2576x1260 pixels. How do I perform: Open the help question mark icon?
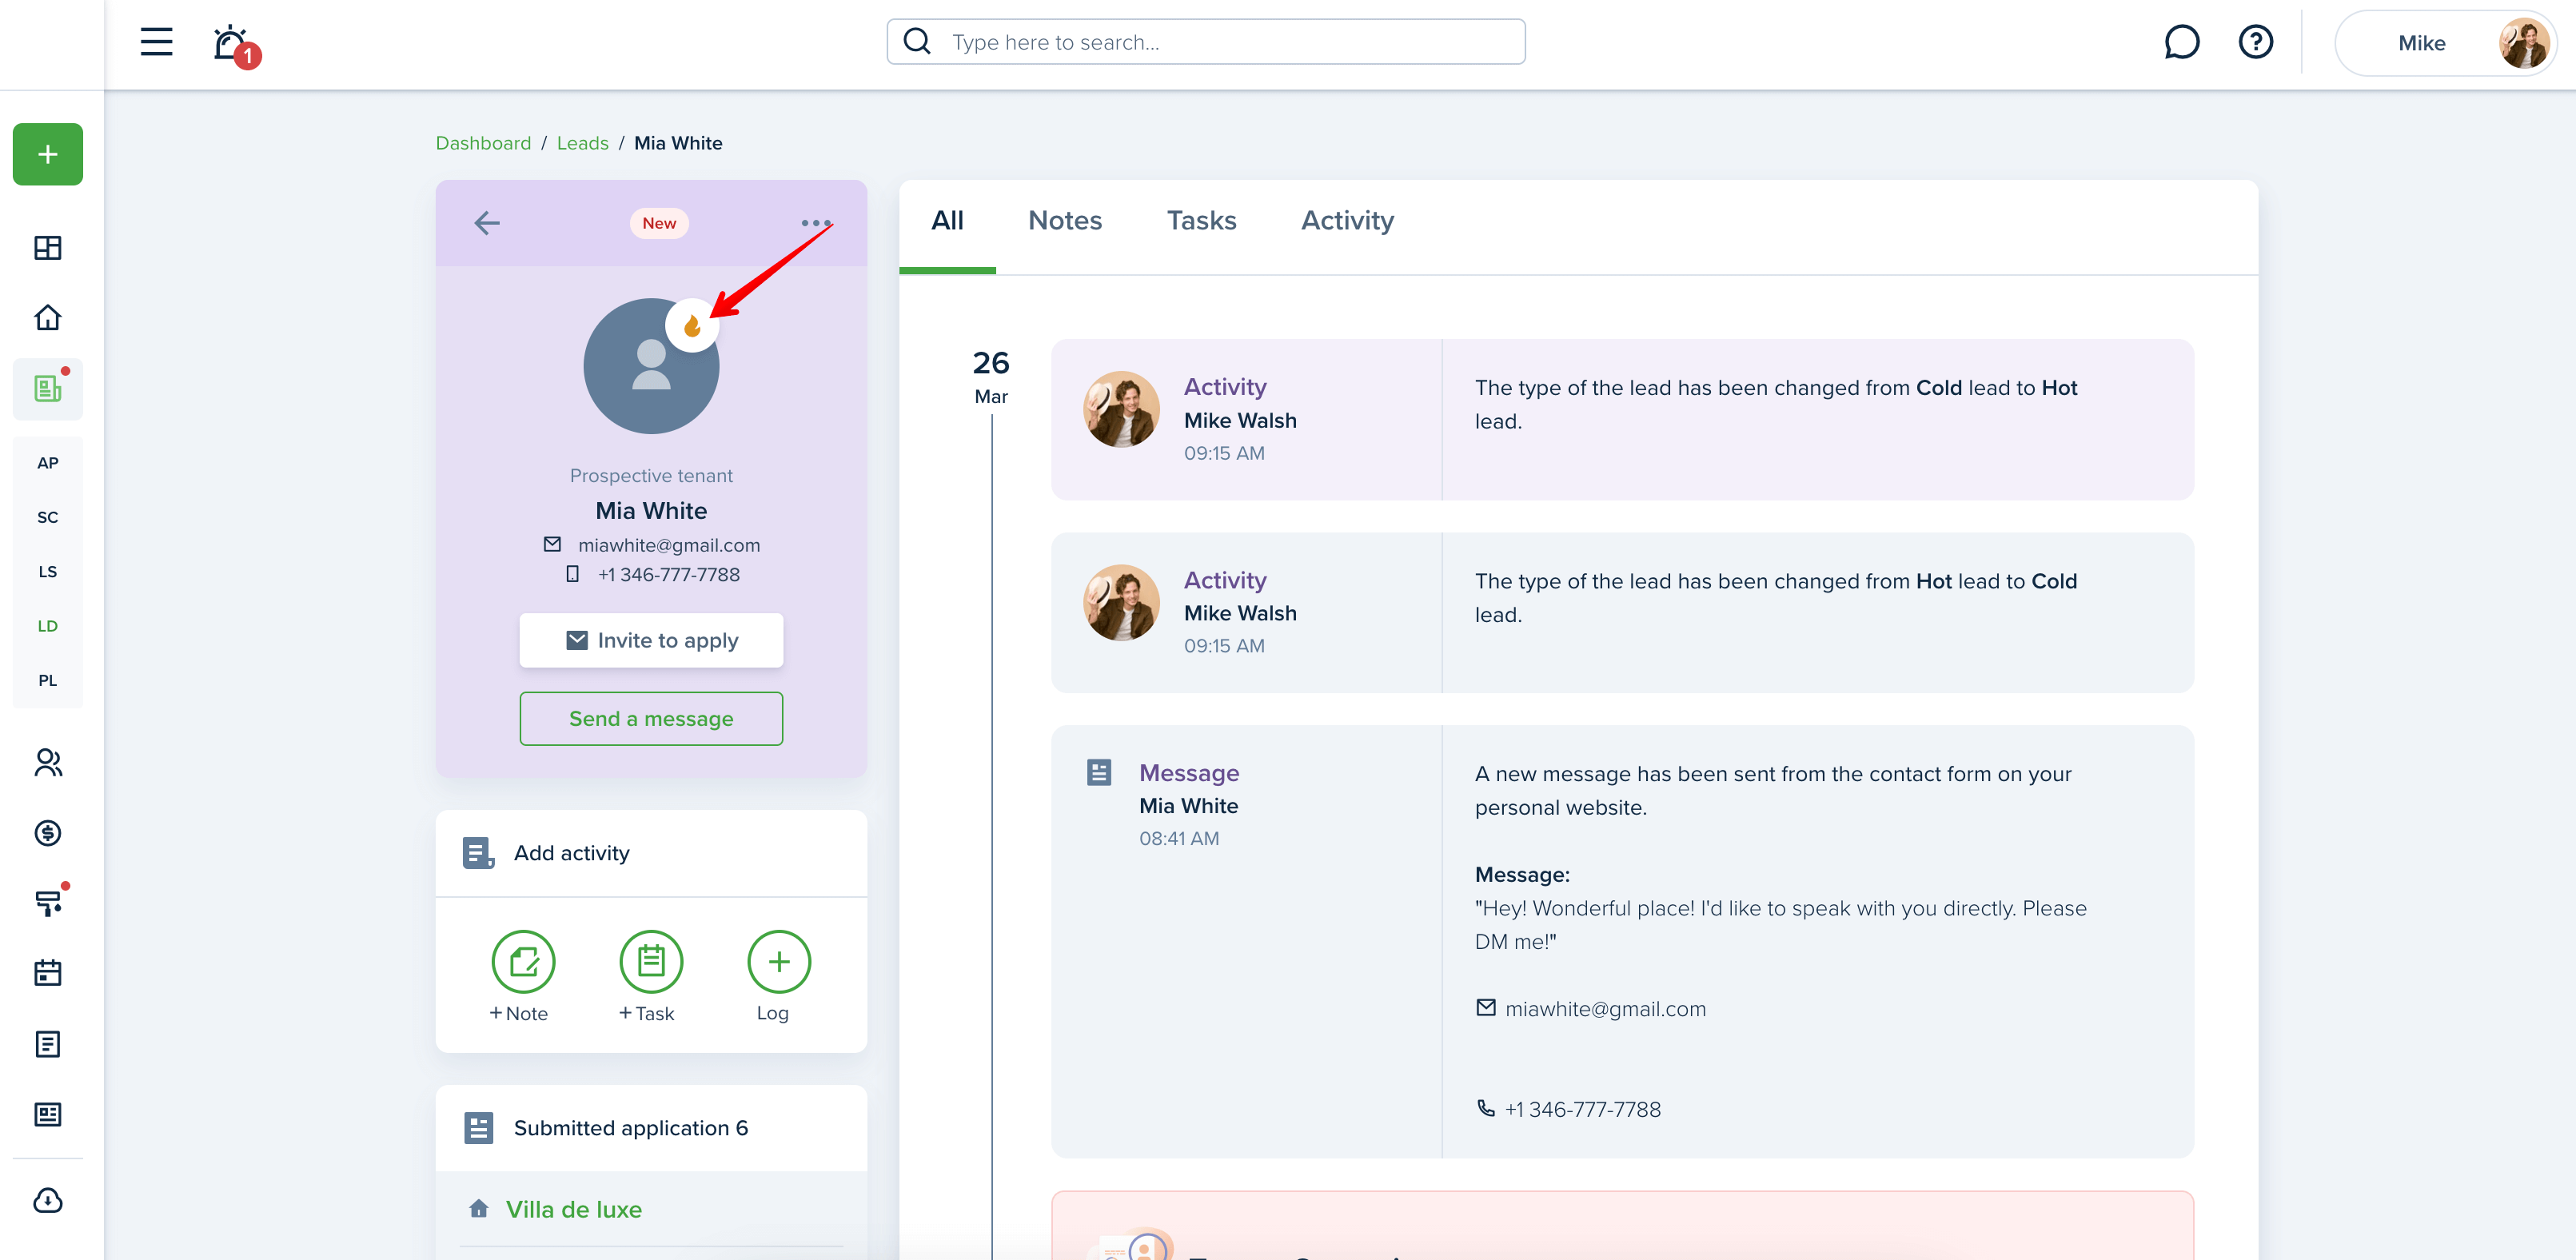pyautogui.click(x=2255, y=42)
